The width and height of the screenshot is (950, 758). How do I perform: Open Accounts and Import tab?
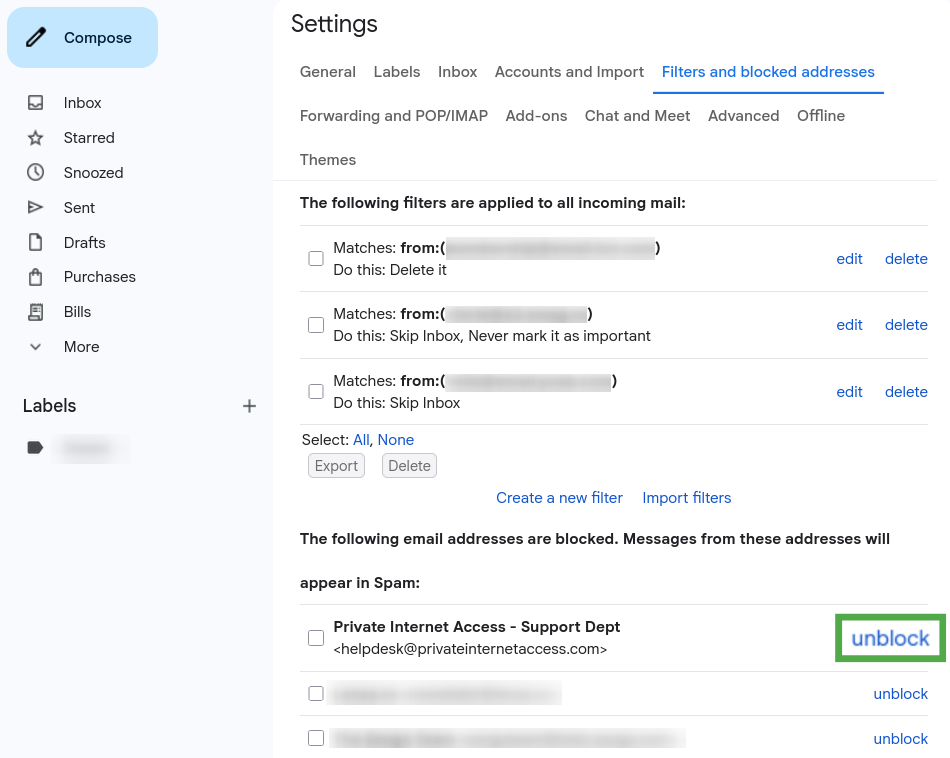569,71
